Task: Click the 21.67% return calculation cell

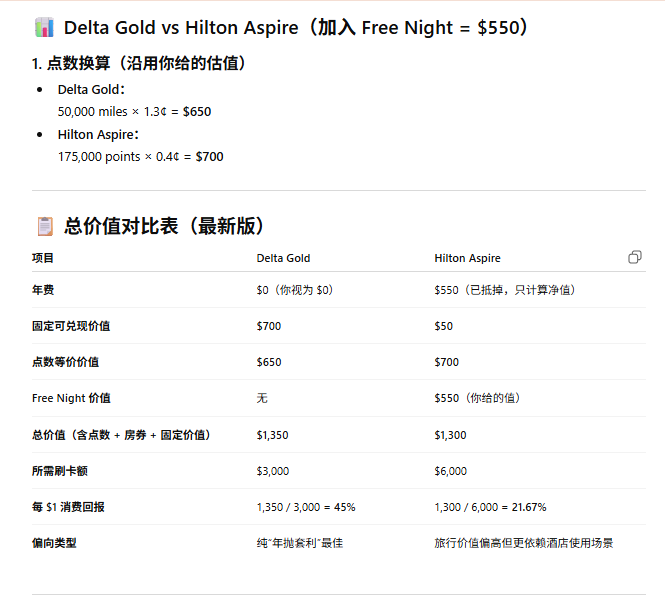Action: pos(490,507)
